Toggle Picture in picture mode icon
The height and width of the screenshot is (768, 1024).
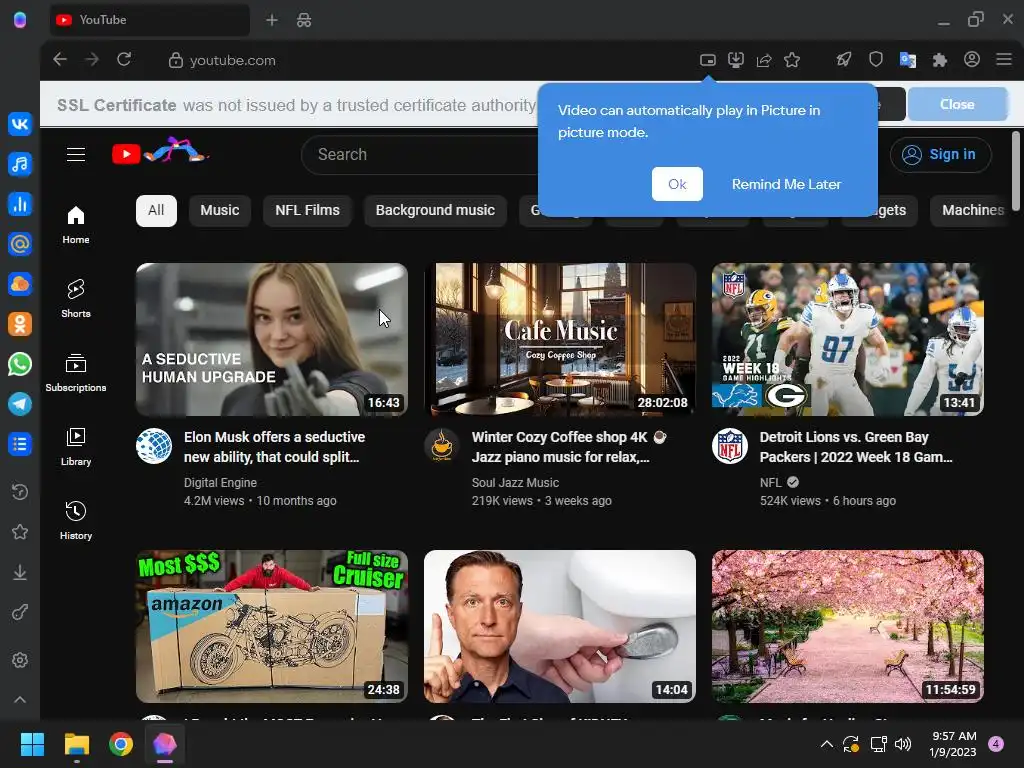coord(708,60)
